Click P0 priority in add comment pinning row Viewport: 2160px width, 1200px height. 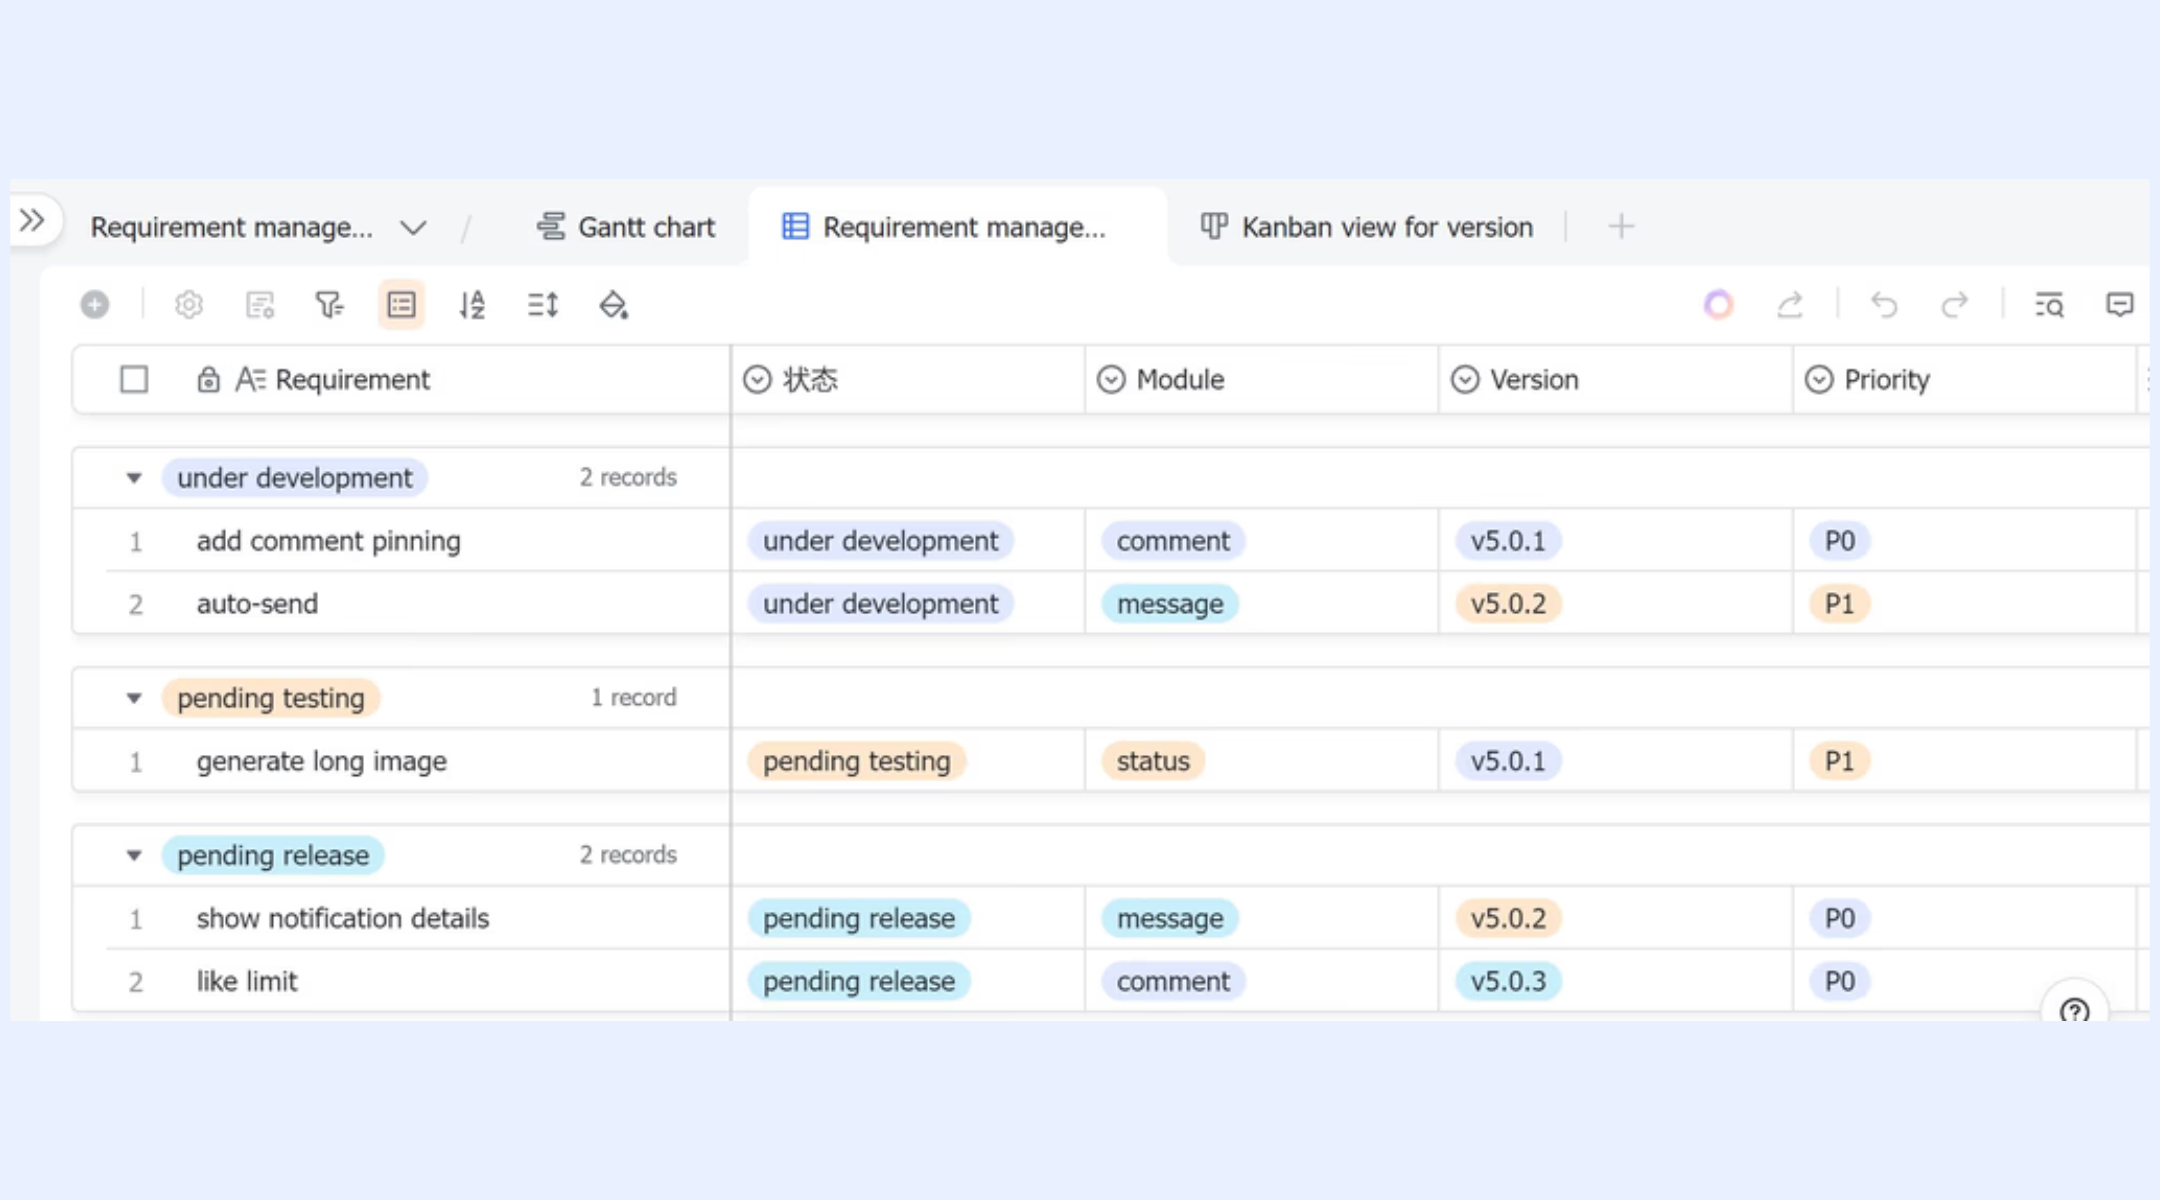[1840, 540]
